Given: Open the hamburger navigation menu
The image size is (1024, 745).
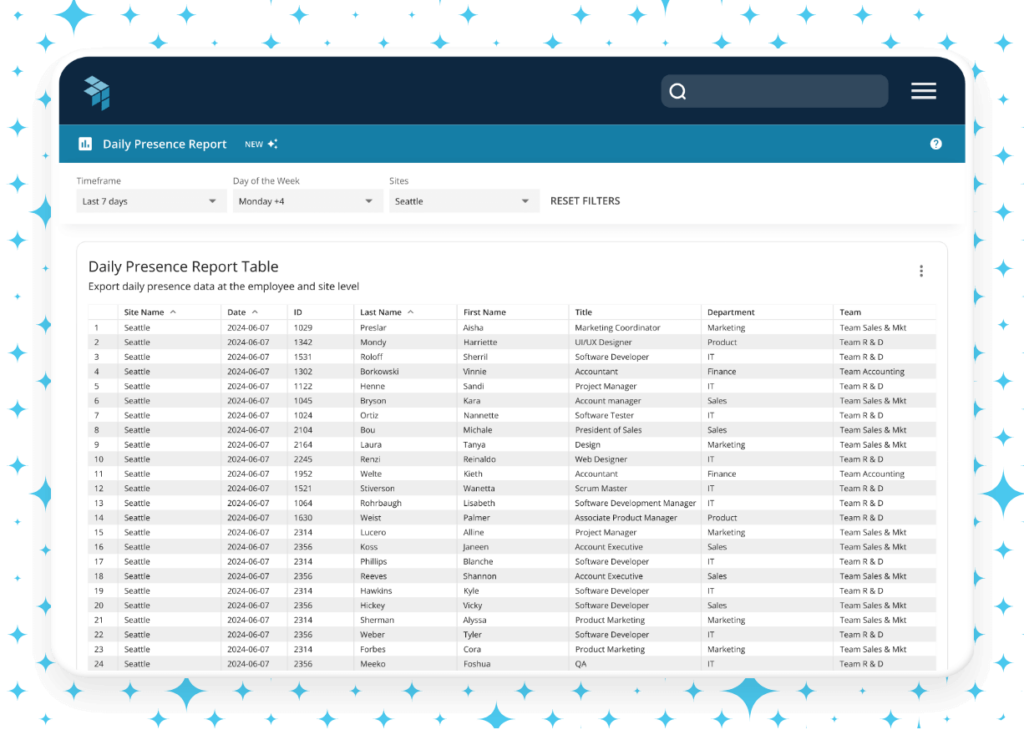Looking at the screenshot, I should [x=923, y=90].
